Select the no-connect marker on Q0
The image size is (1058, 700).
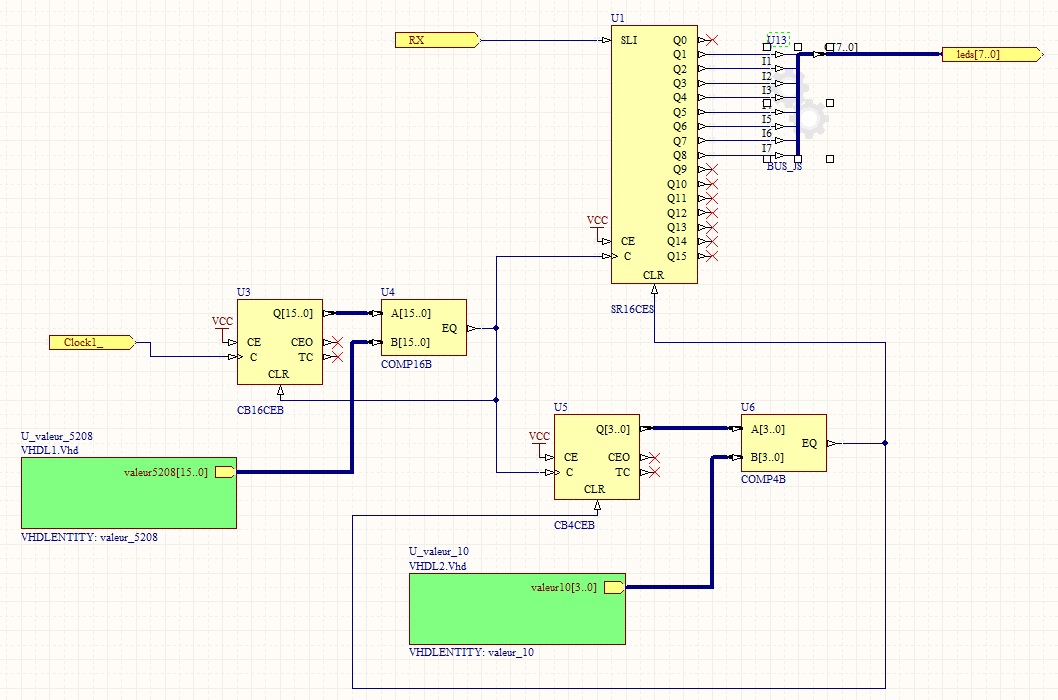pos(710,40)
